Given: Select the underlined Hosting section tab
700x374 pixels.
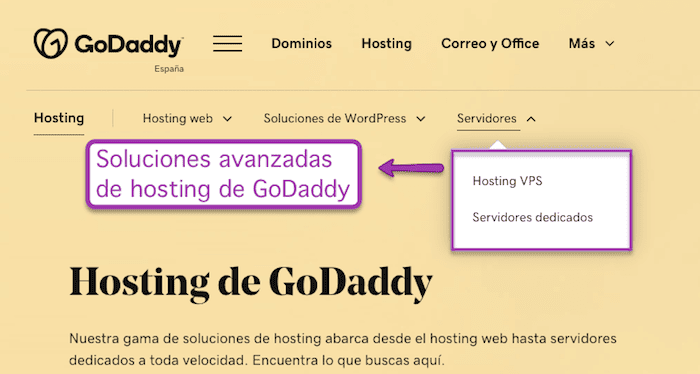Looking at the screenshot, I should pos(59,118).
